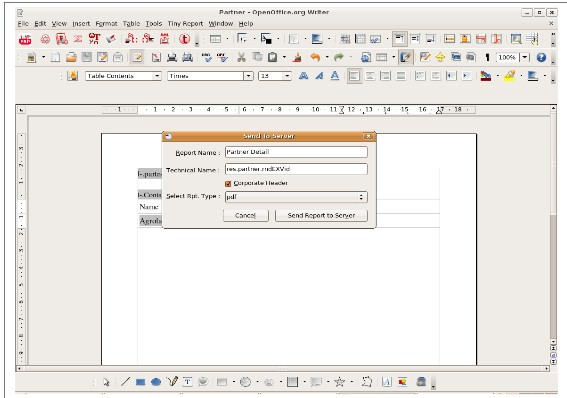Select the Freeform Line pencil tool
Image resolution: width=567 pixels, height=398 pixels.
[x=172, y=381]
